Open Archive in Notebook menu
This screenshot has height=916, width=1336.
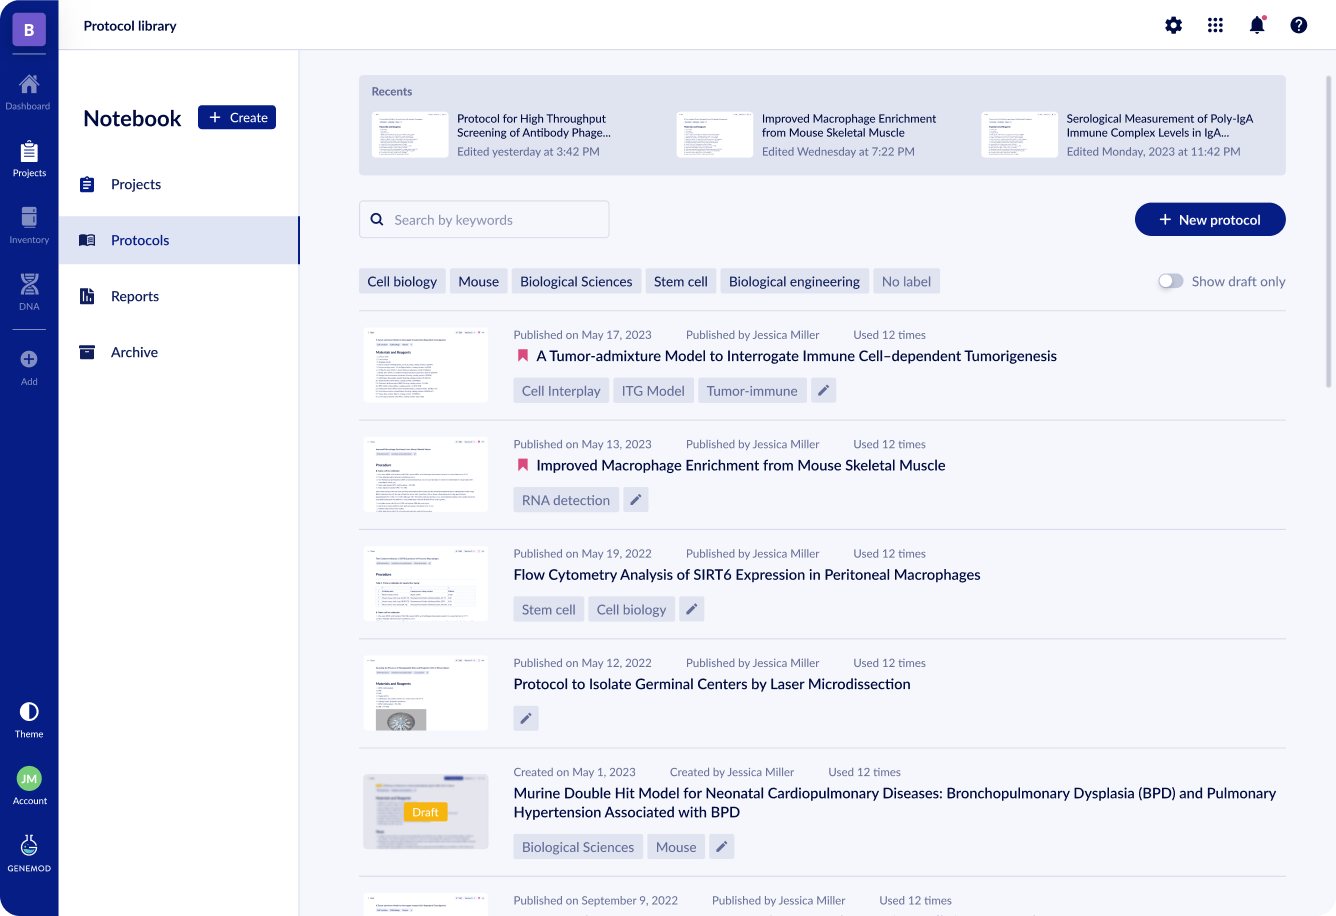[x=134, y=352]
